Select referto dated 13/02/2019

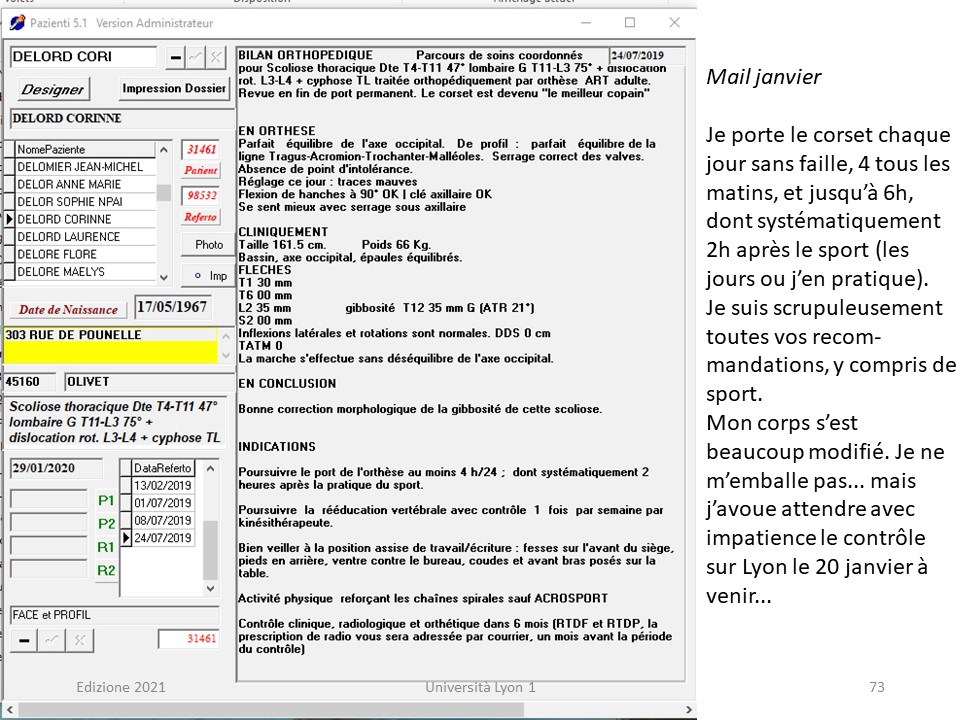[163, 486]
